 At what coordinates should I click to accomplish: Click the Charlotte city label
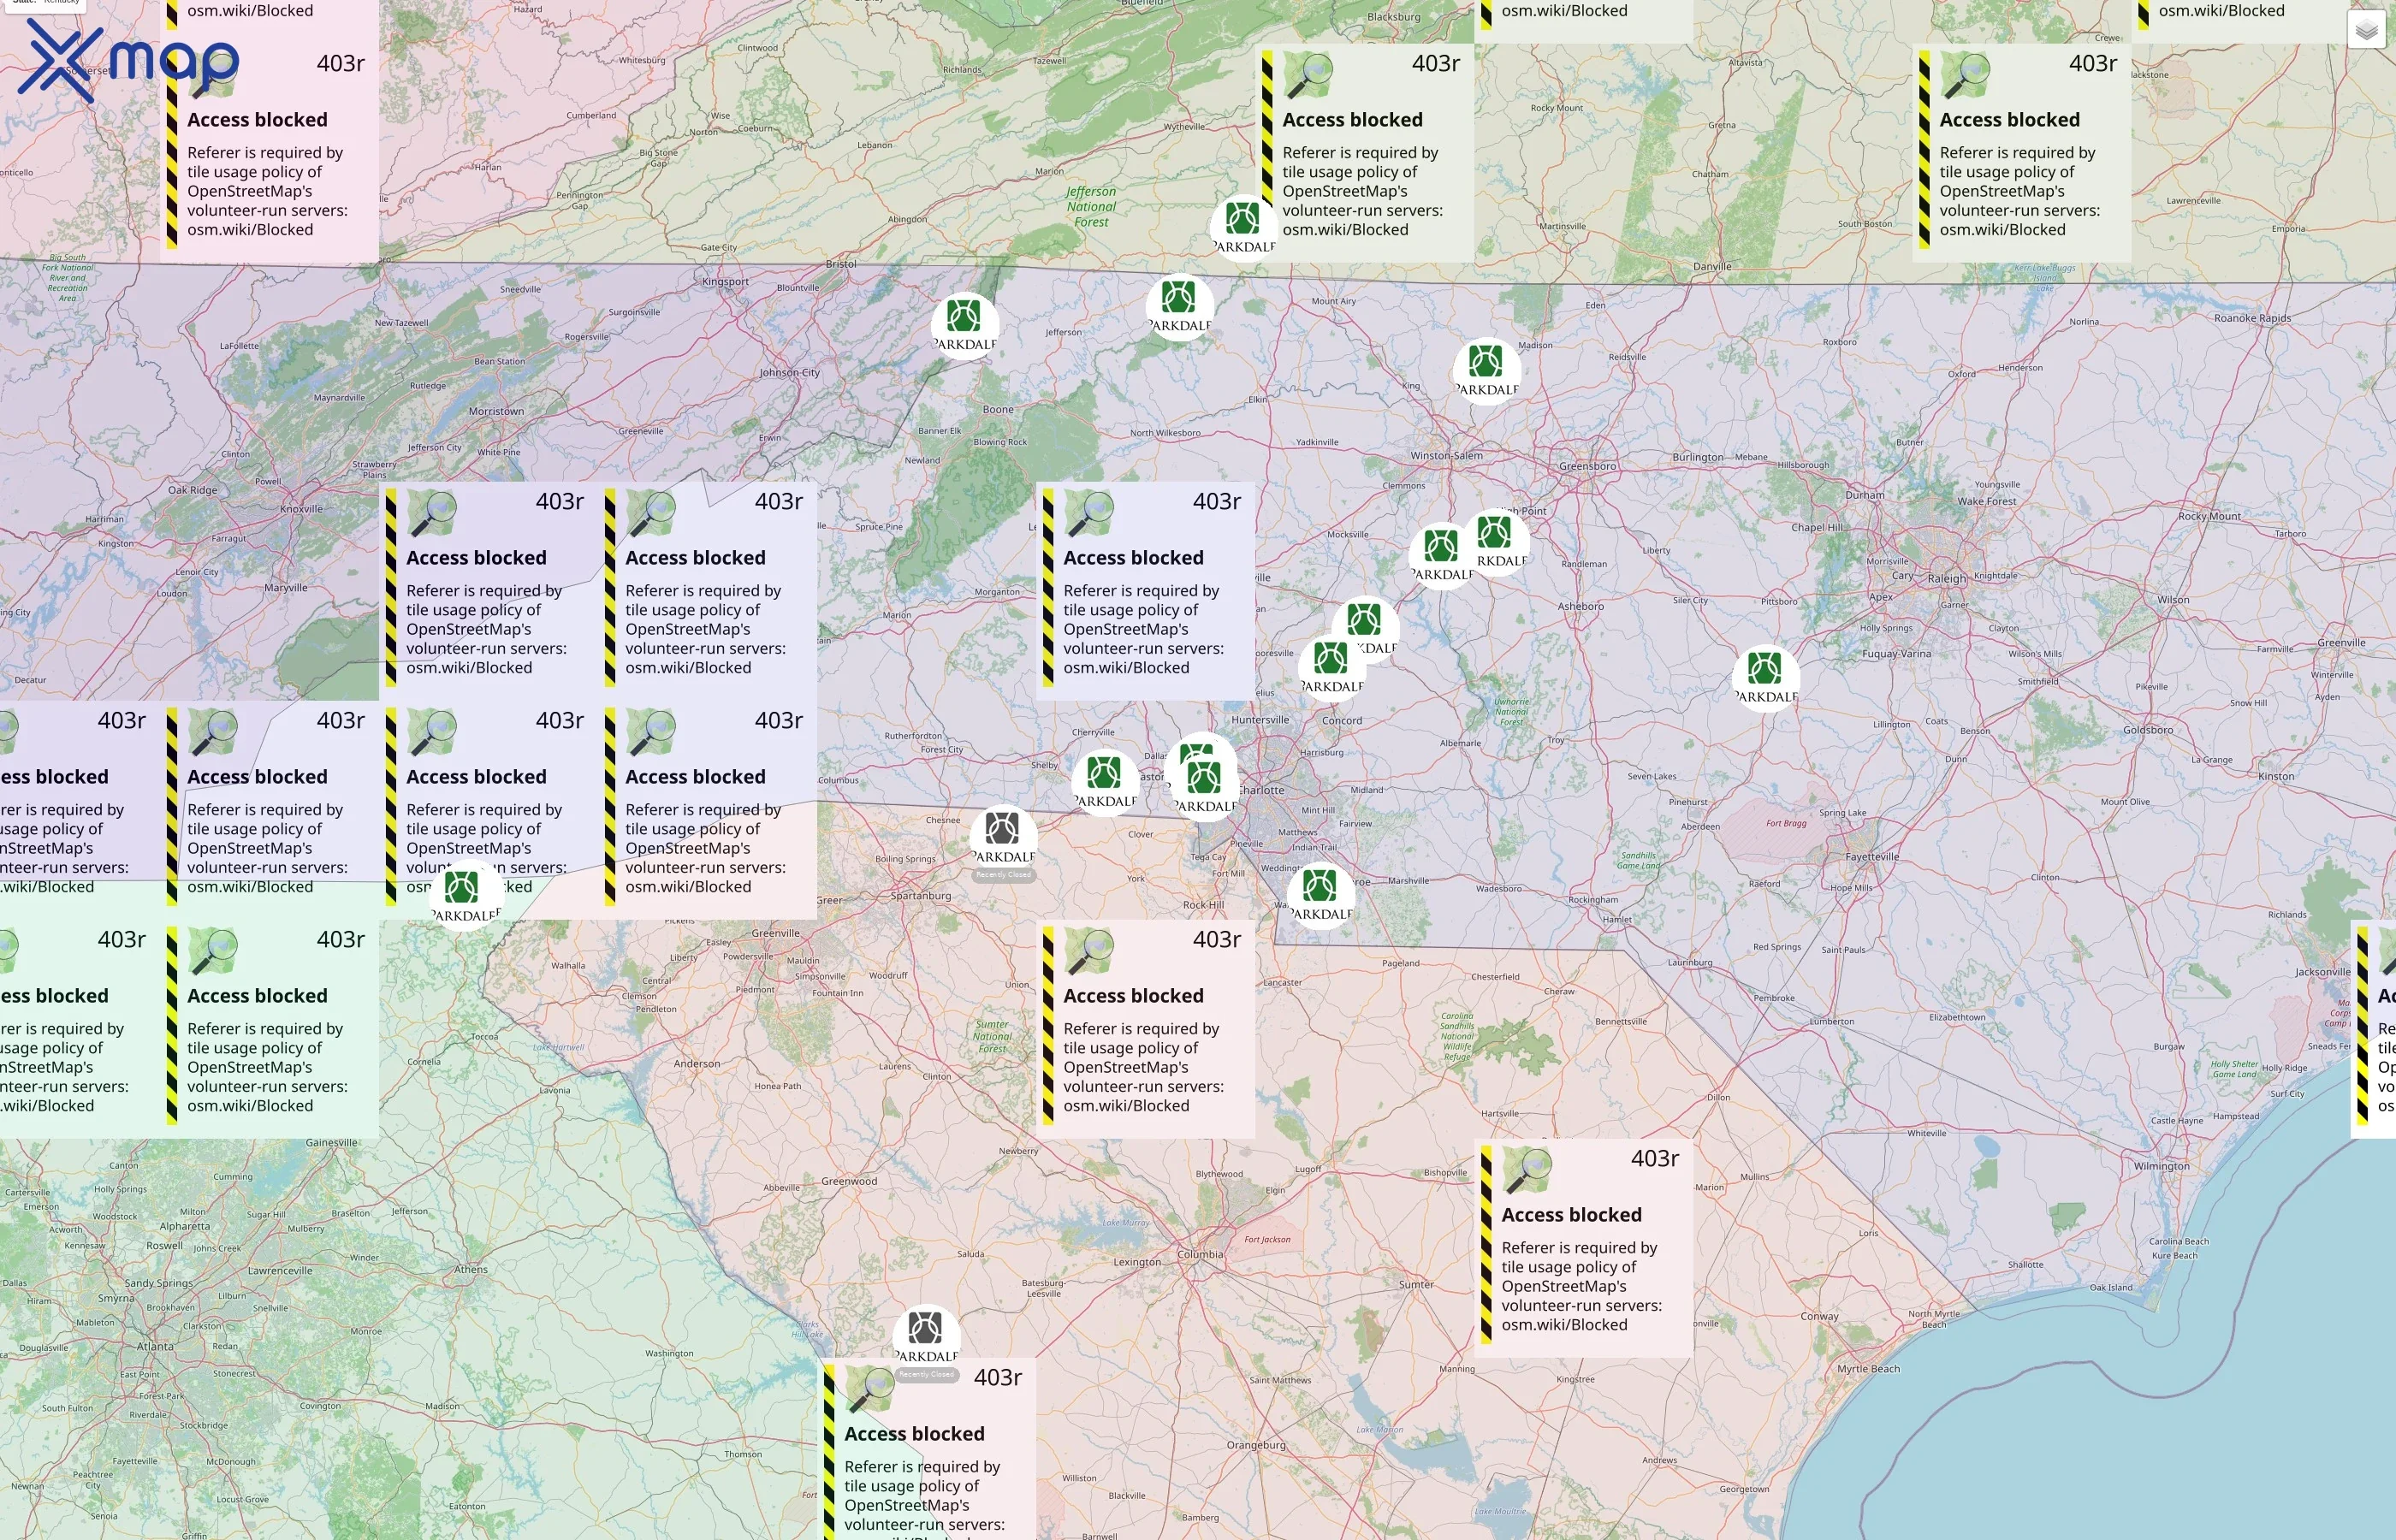click(1262, 790)
